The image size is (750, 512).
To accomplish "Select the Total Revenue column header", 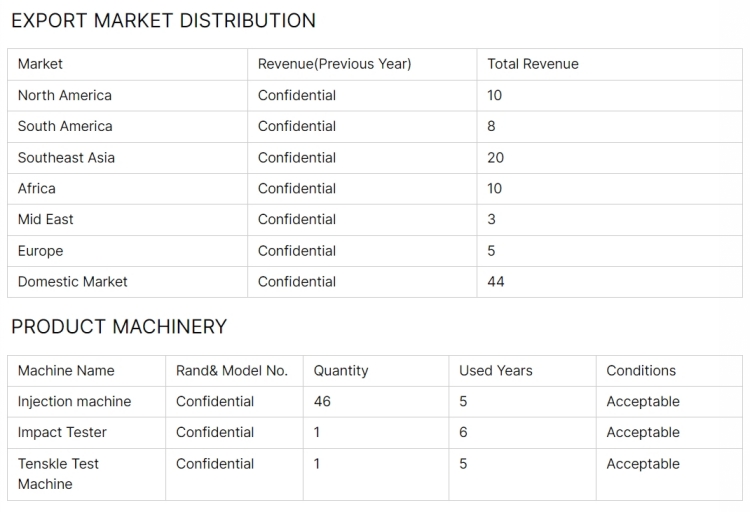I will 533,64.
